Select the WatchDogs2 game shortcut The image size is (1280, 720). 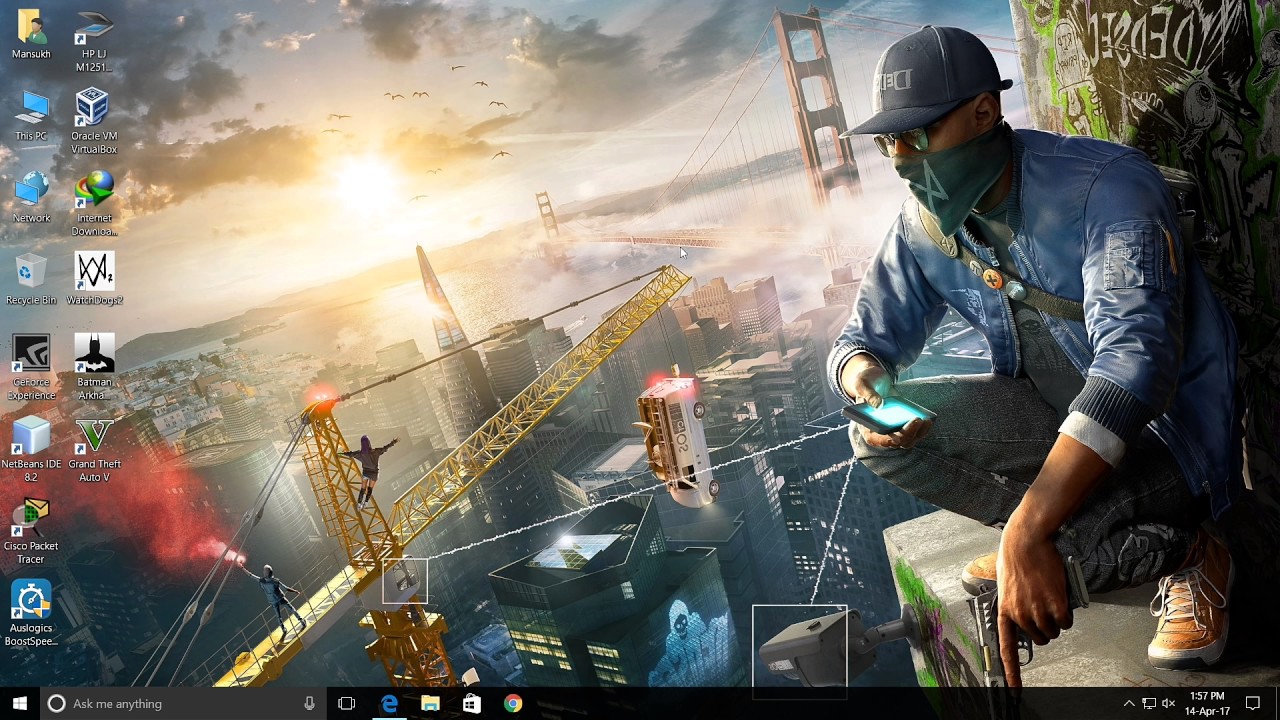(94, 280)
